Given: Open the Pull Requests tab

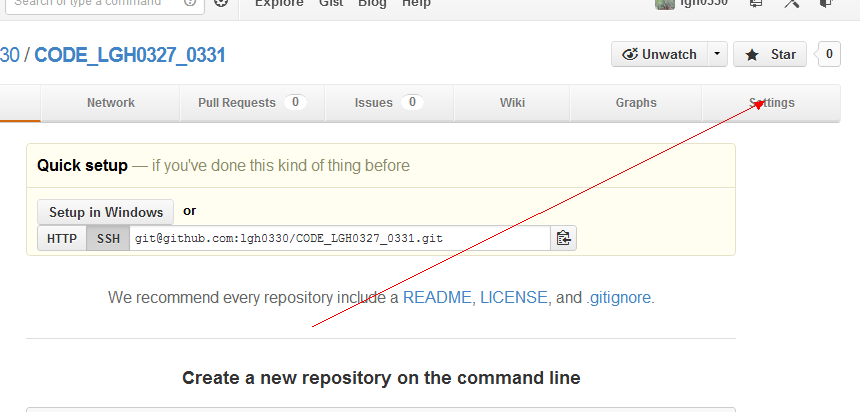Looking at the screenshot, I should (x=252, y=103).
